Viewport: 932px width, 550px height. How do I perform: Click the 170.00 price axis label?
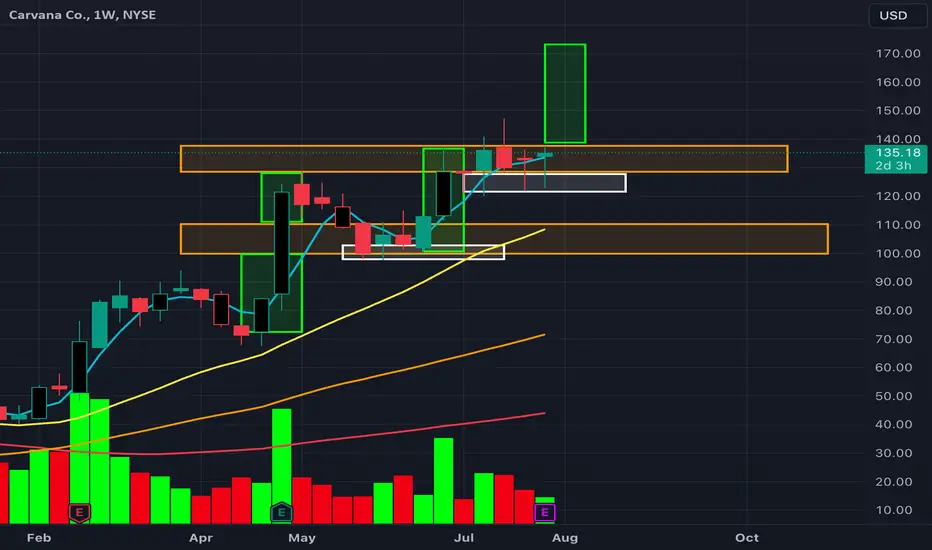(x=898, y=54)
